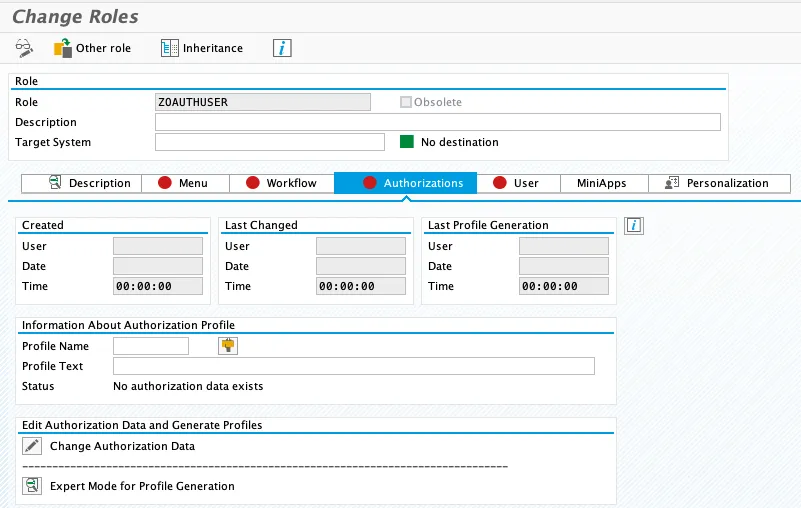Click the display/change glasses-pencil toolbar icon
The height and width of the screenshot is (508, 801).
(x=24, y=48)
